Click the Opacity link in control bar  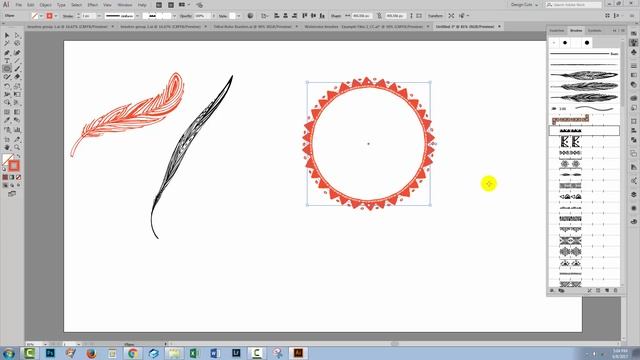pos(186,16)
